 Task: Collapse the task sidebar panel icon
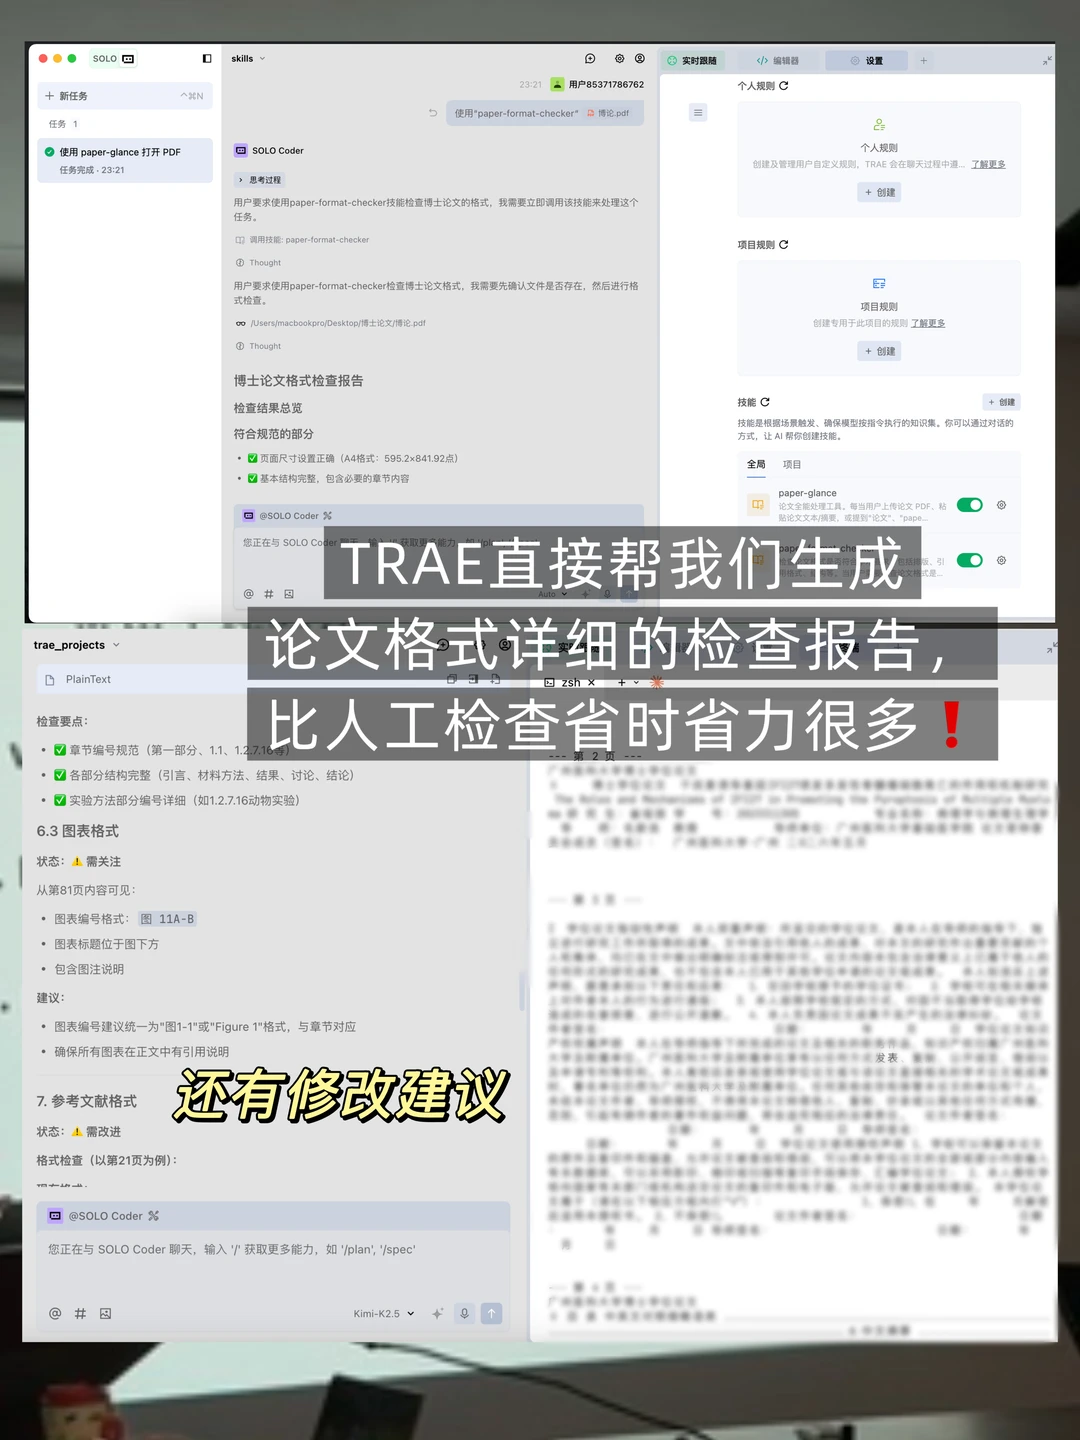click(x=207, y=59)
